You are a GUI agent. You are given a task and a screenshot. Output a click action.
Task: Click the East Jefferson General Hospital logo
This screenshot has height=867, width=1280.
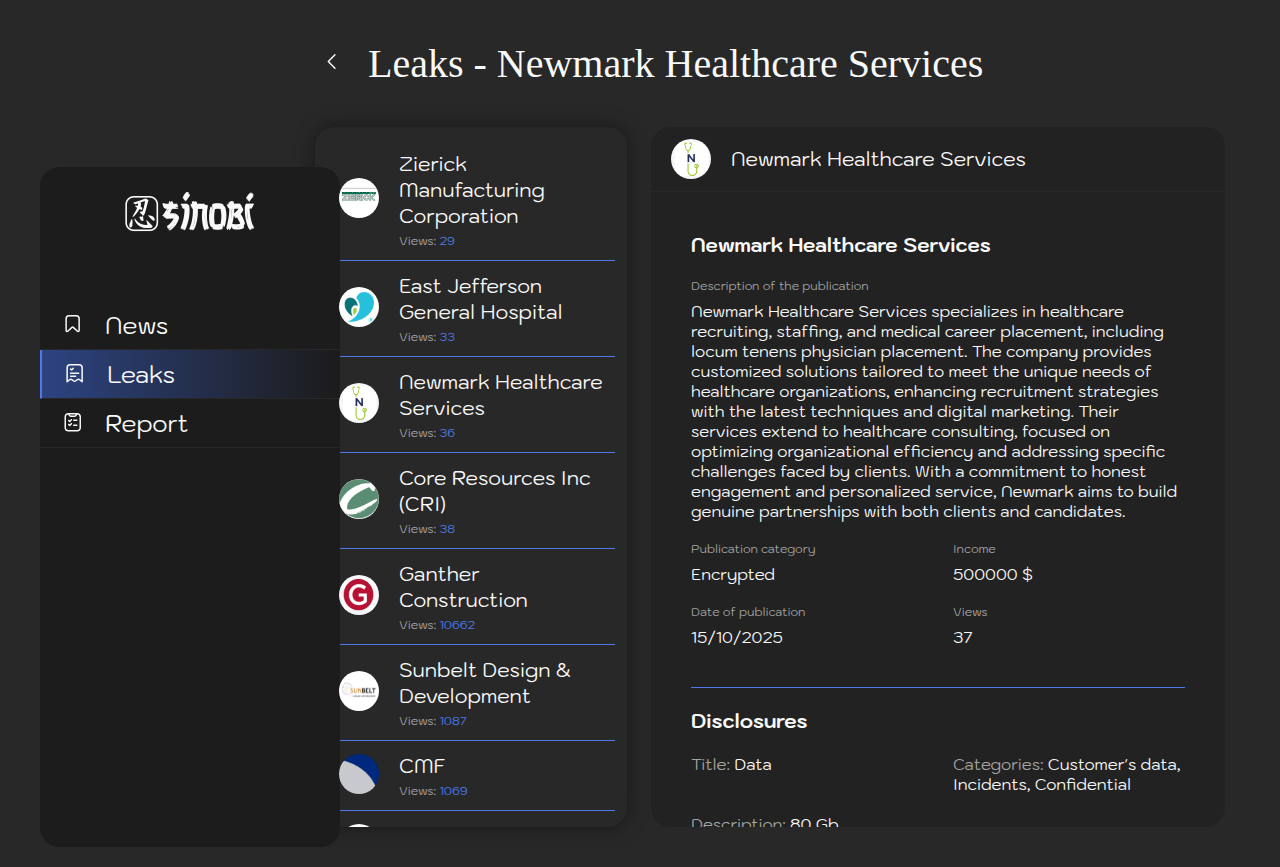point(359,307)
